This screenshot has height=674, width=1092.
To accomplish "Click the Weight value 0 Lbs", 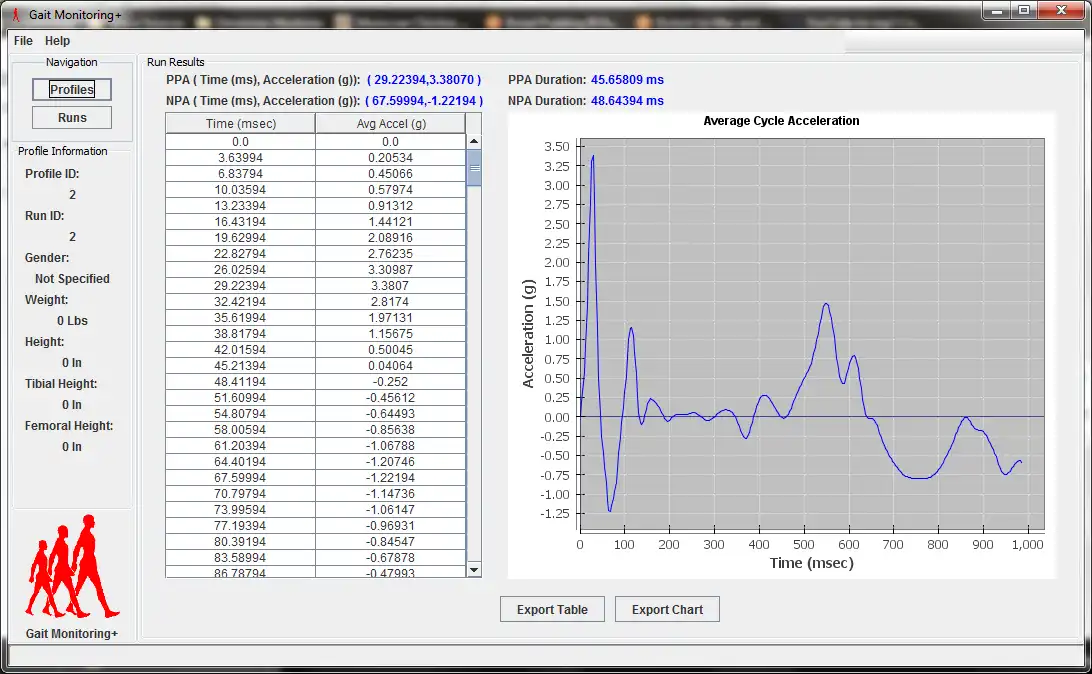I will [72, 321].
